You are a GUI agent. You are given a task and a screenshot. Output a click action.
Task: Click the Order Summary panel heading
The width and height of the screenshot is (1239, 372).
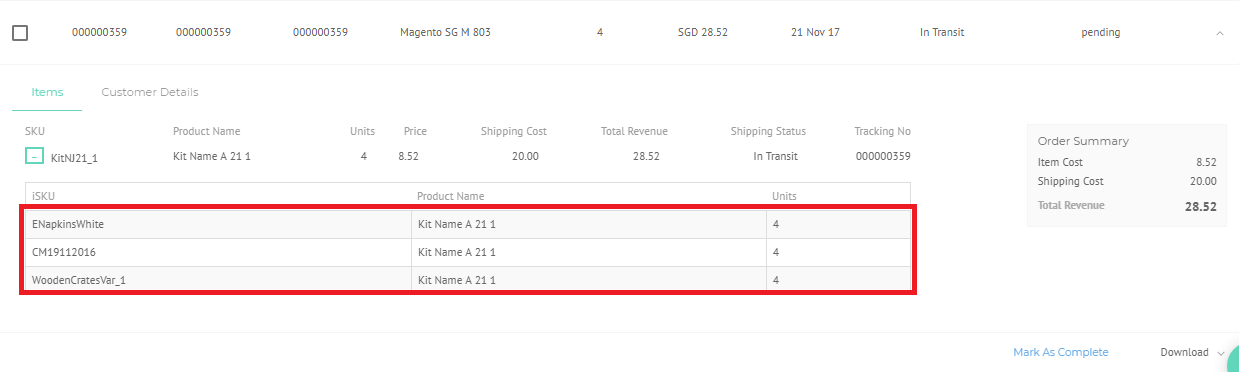coord(1083,141)
